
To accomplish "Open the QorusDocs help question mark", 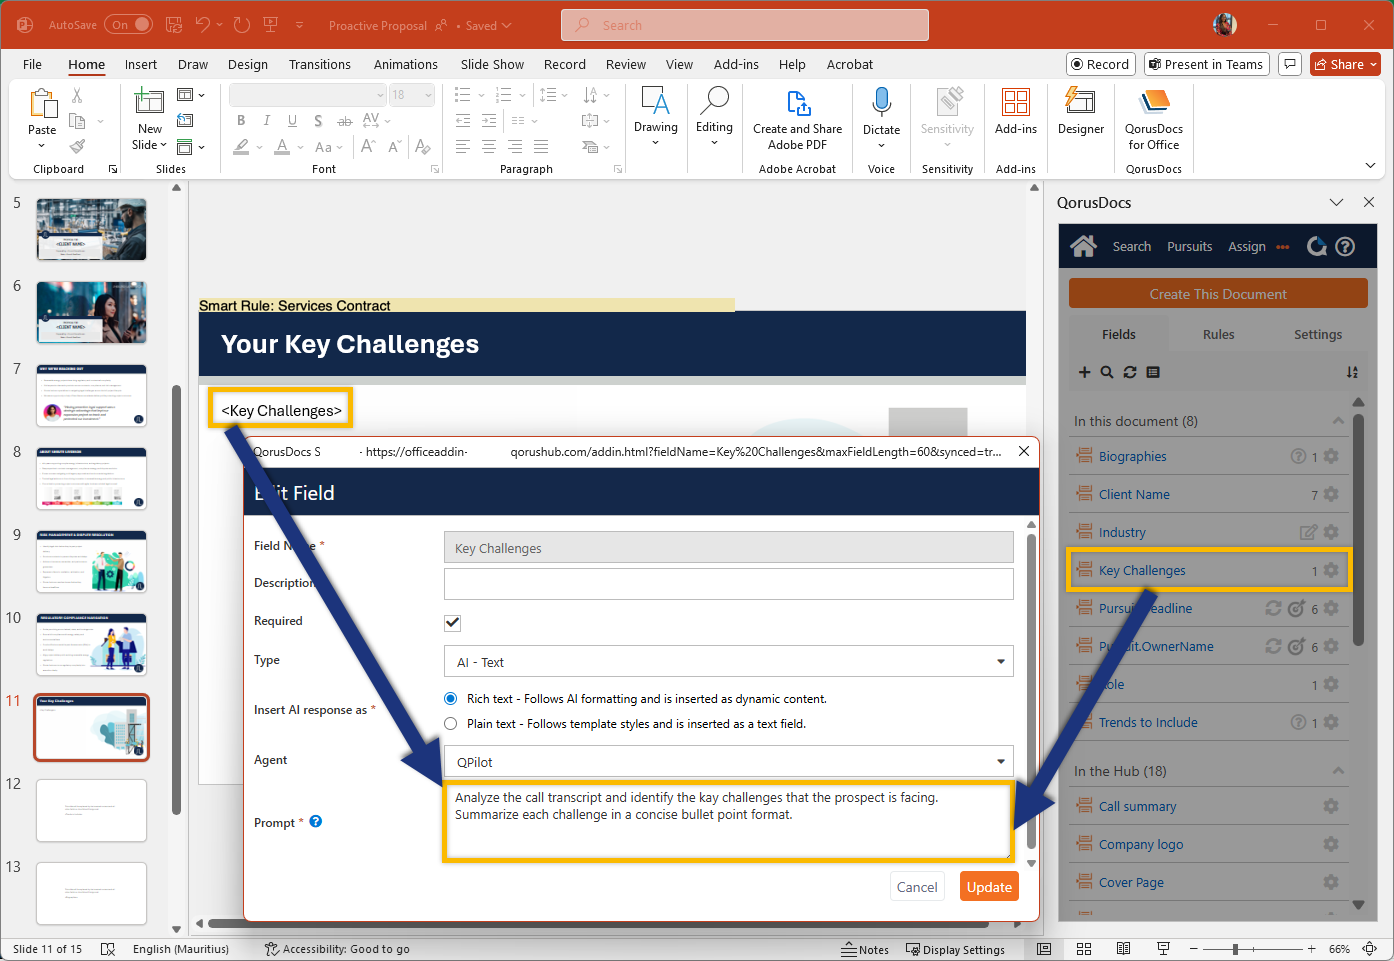I will (1345, 246).
